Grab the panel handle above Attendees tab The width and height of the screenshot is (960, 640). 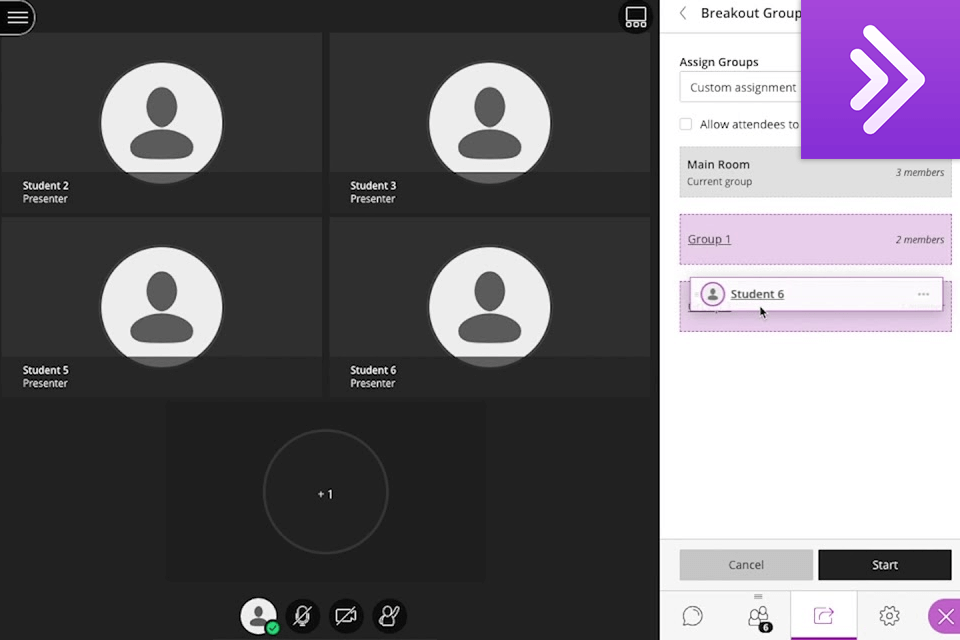pyautogui.click(x=758, y=596)
